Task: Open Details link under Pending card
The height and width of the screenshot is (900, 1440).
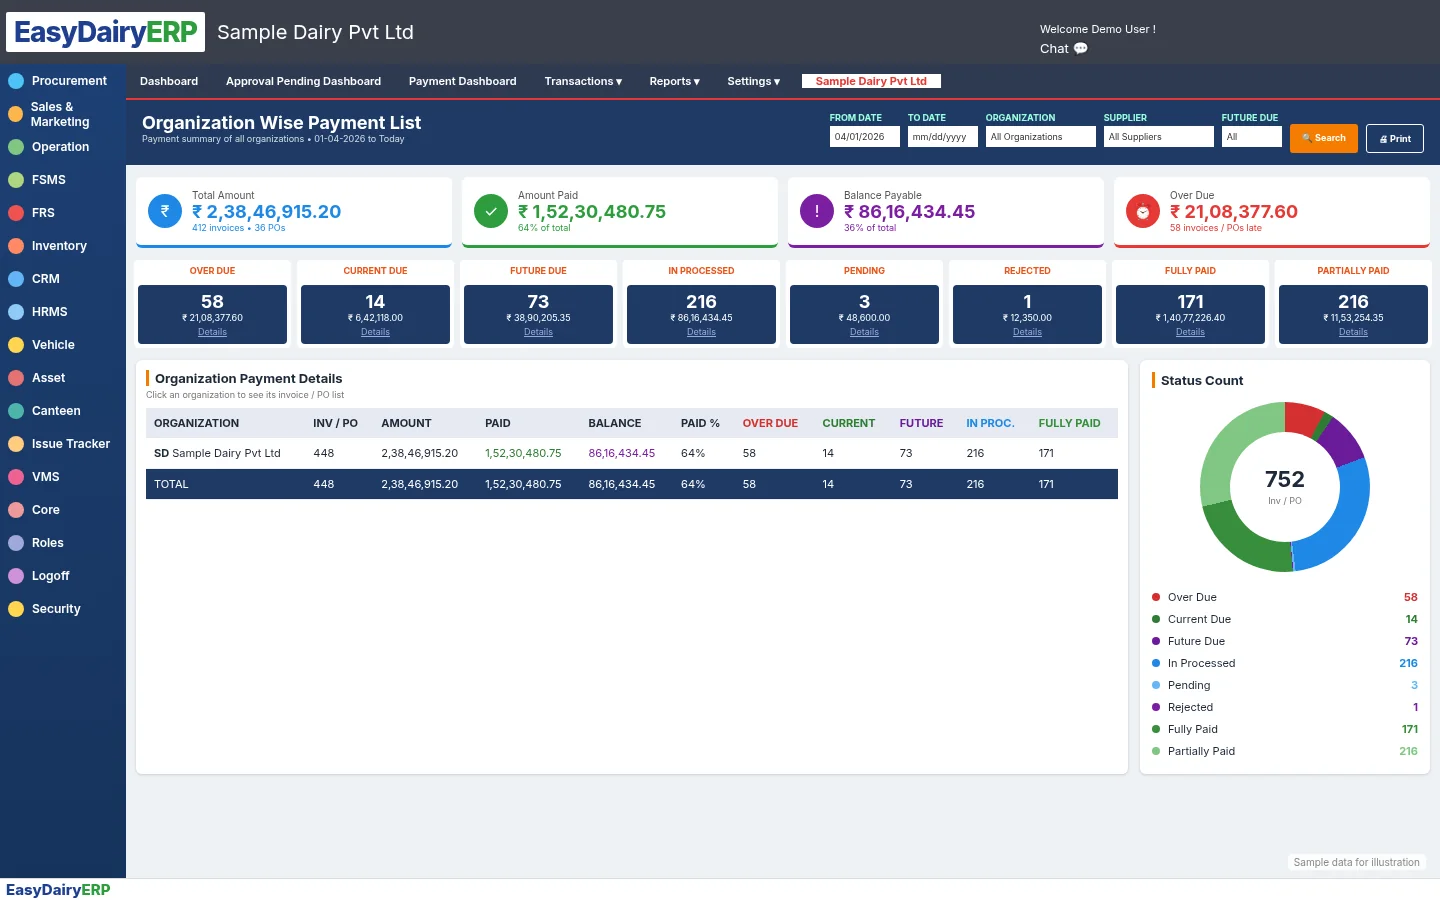Action: [864, 332]
